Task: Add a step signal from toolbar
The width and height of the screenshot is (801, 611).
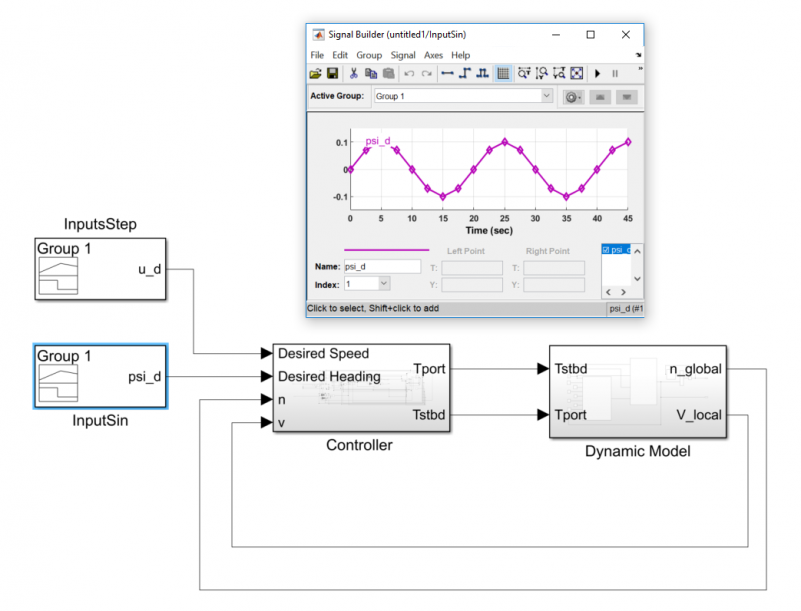Action: (x=465, y=73)
